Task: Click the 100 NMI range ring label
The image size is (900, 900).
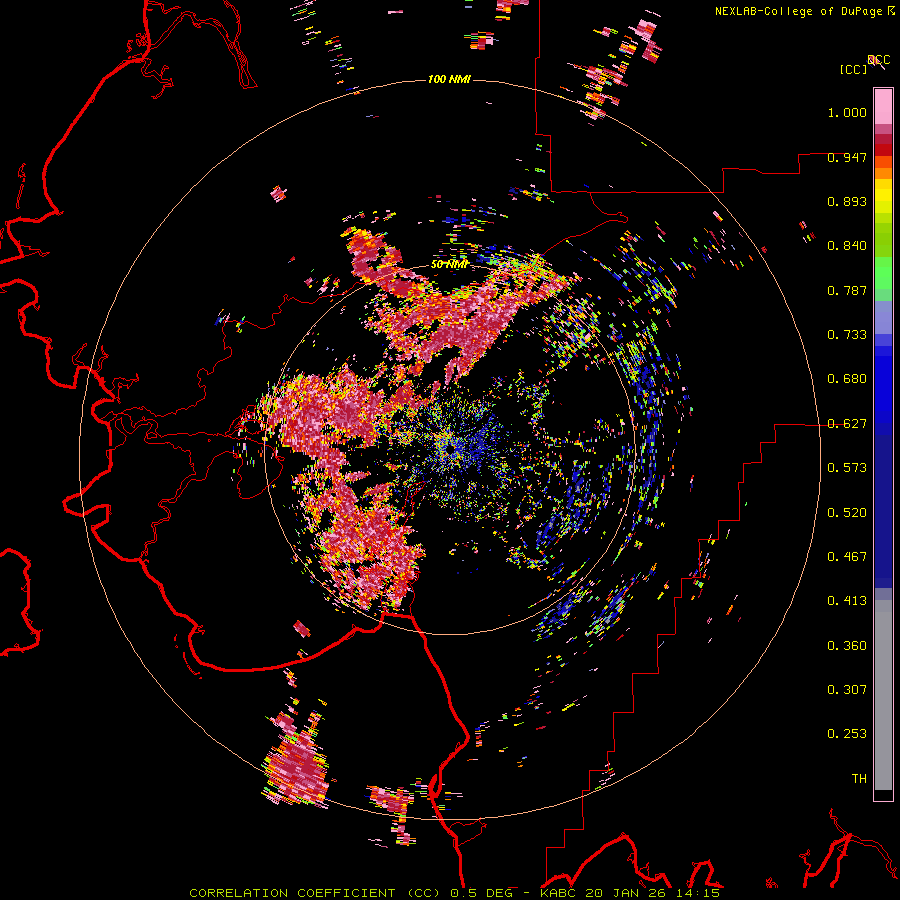Action: pos(449,79)
